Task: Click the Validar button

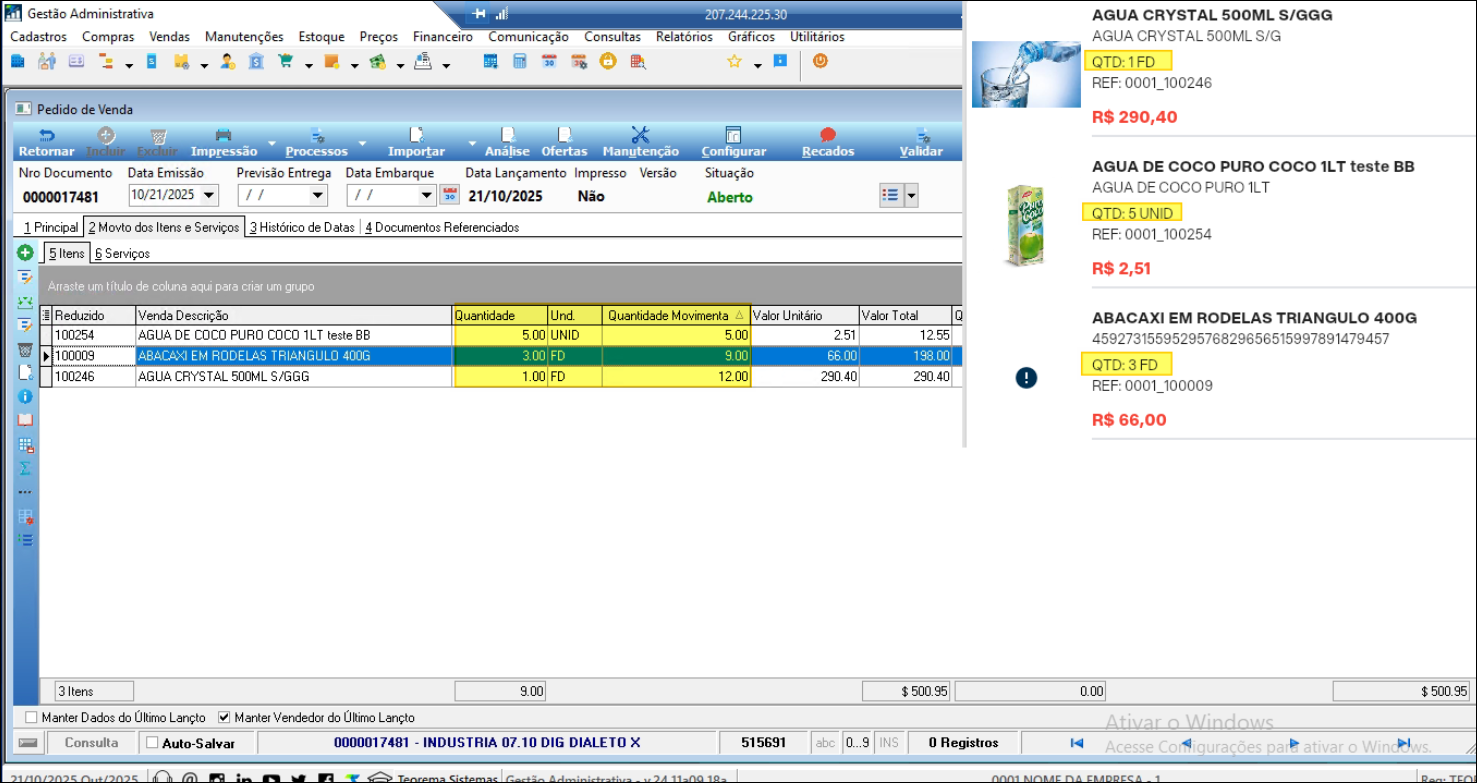Action: click(x=920, y=142)
